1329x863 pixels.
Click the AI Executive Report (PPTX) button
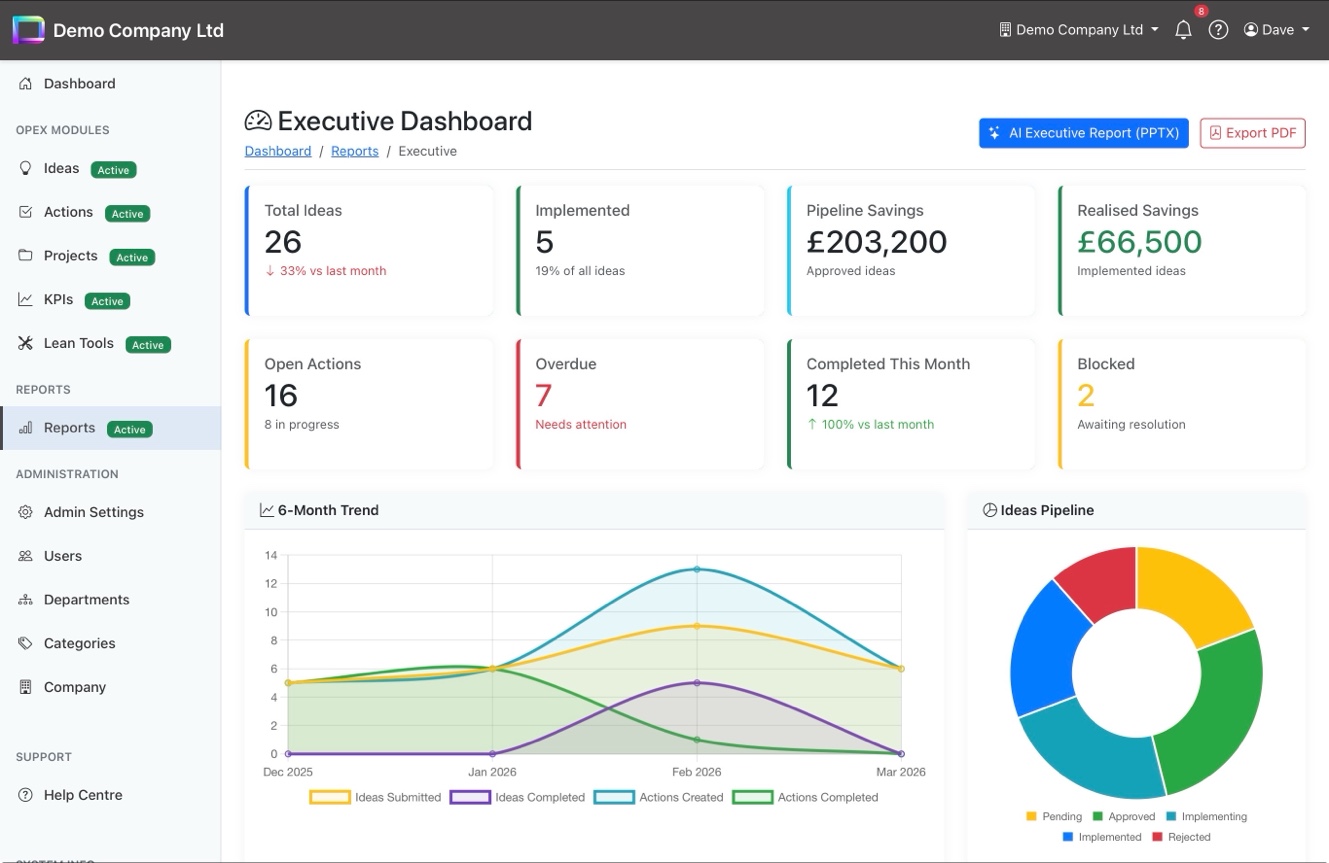click(1083, 132)
